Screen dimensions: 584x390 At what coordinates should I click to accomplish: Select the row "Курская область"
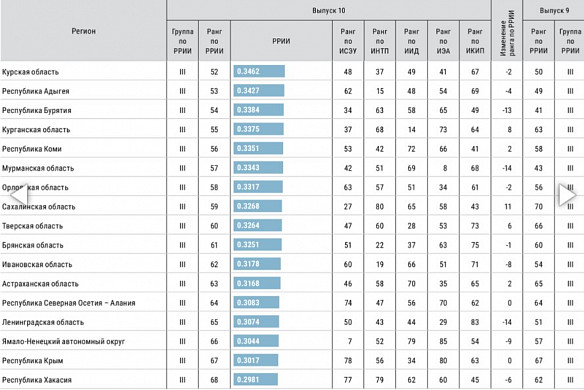point(292,72)
